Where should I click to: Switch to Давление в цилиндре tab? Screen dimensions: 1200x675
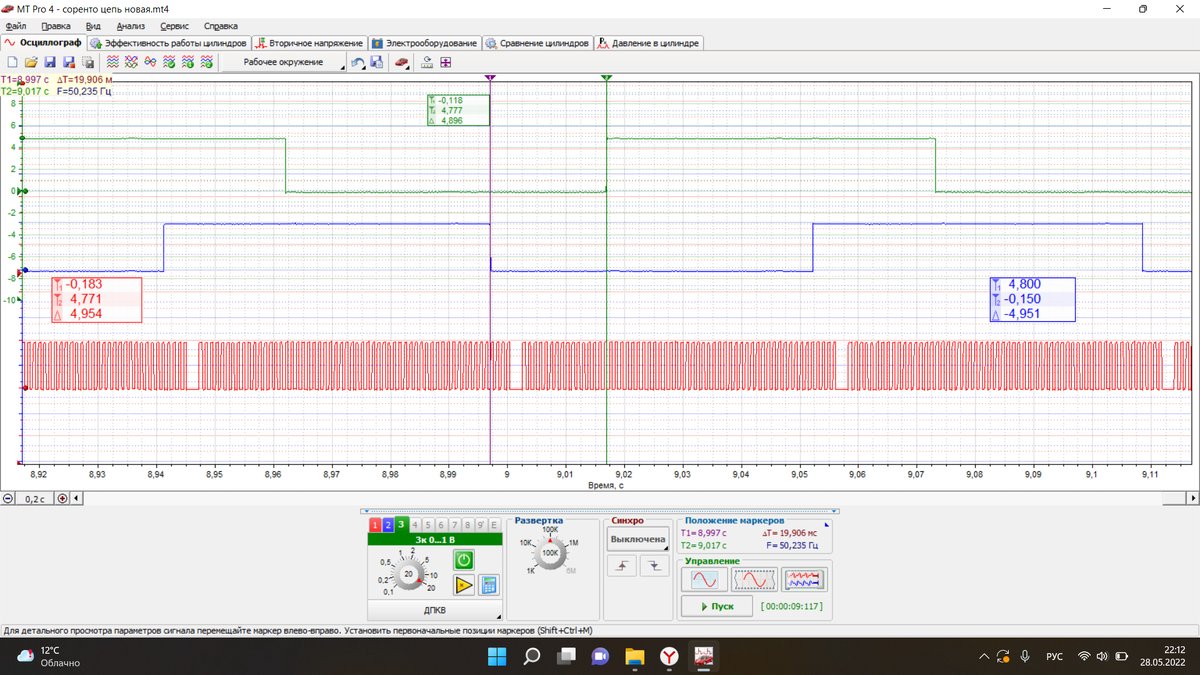648,43
